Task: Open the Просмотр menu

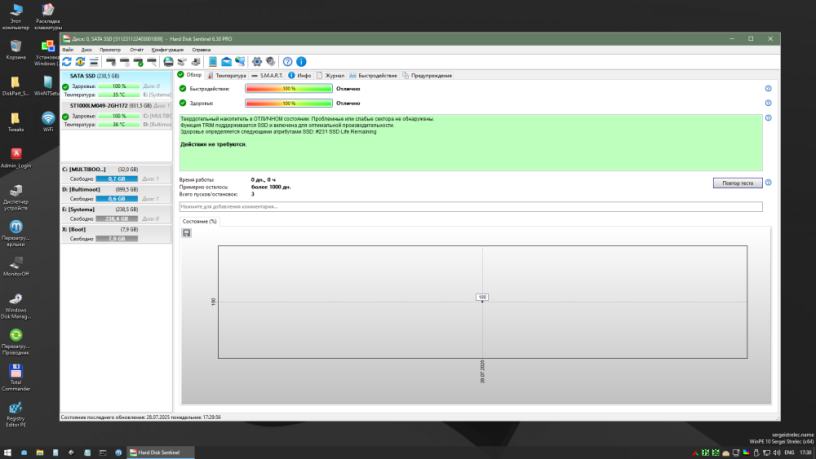Action: (x=110, y=50)
